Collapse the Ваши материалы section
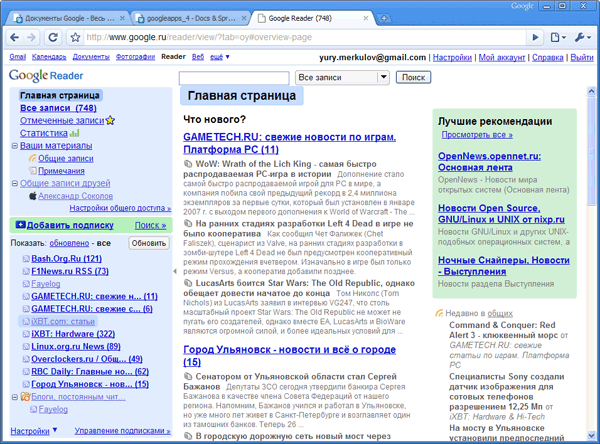The height and width of the screenshot is (444, 600). coord(15,146)
